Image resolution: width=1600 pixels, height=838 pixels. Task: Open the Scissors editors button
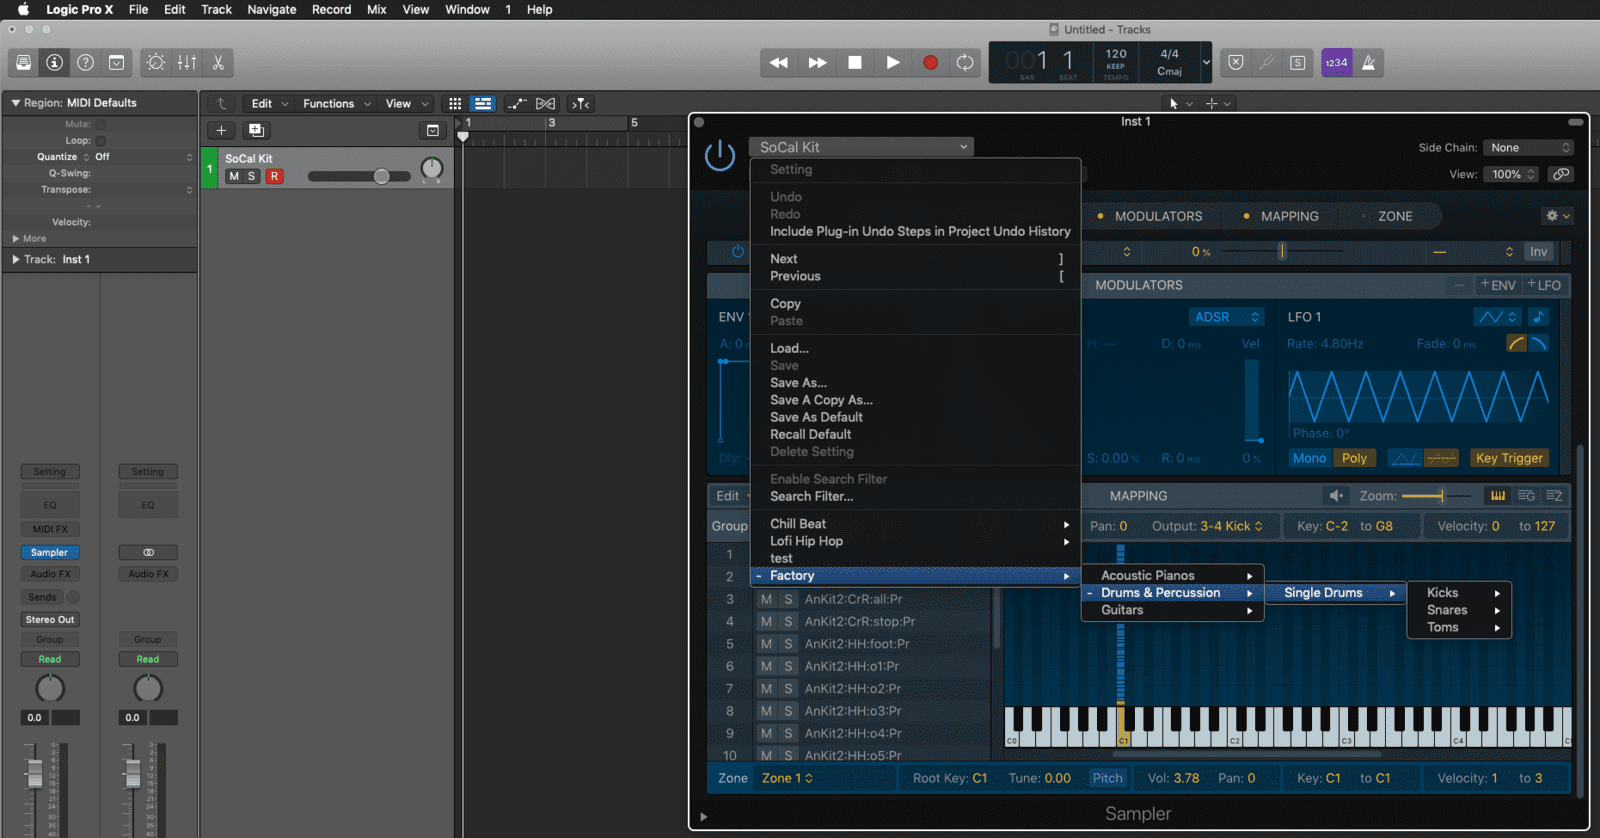coord(218,62)
